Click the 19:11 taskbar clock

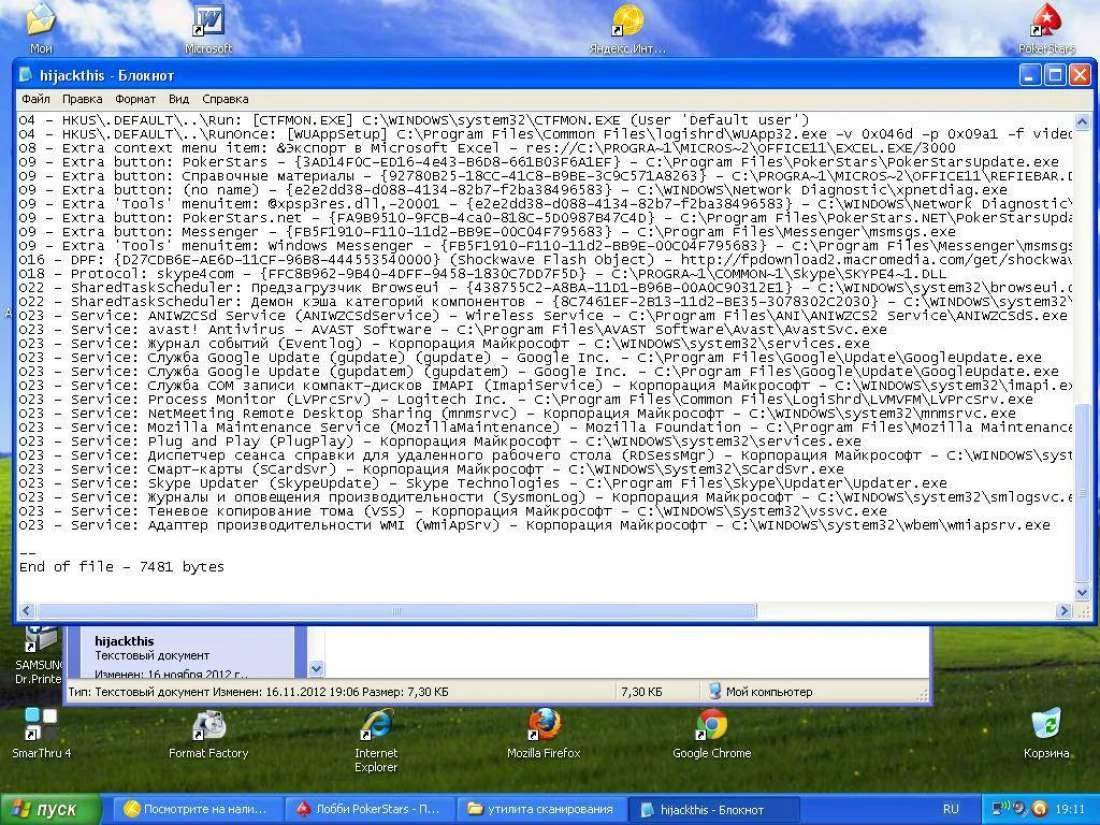[x=1070, y=810]
